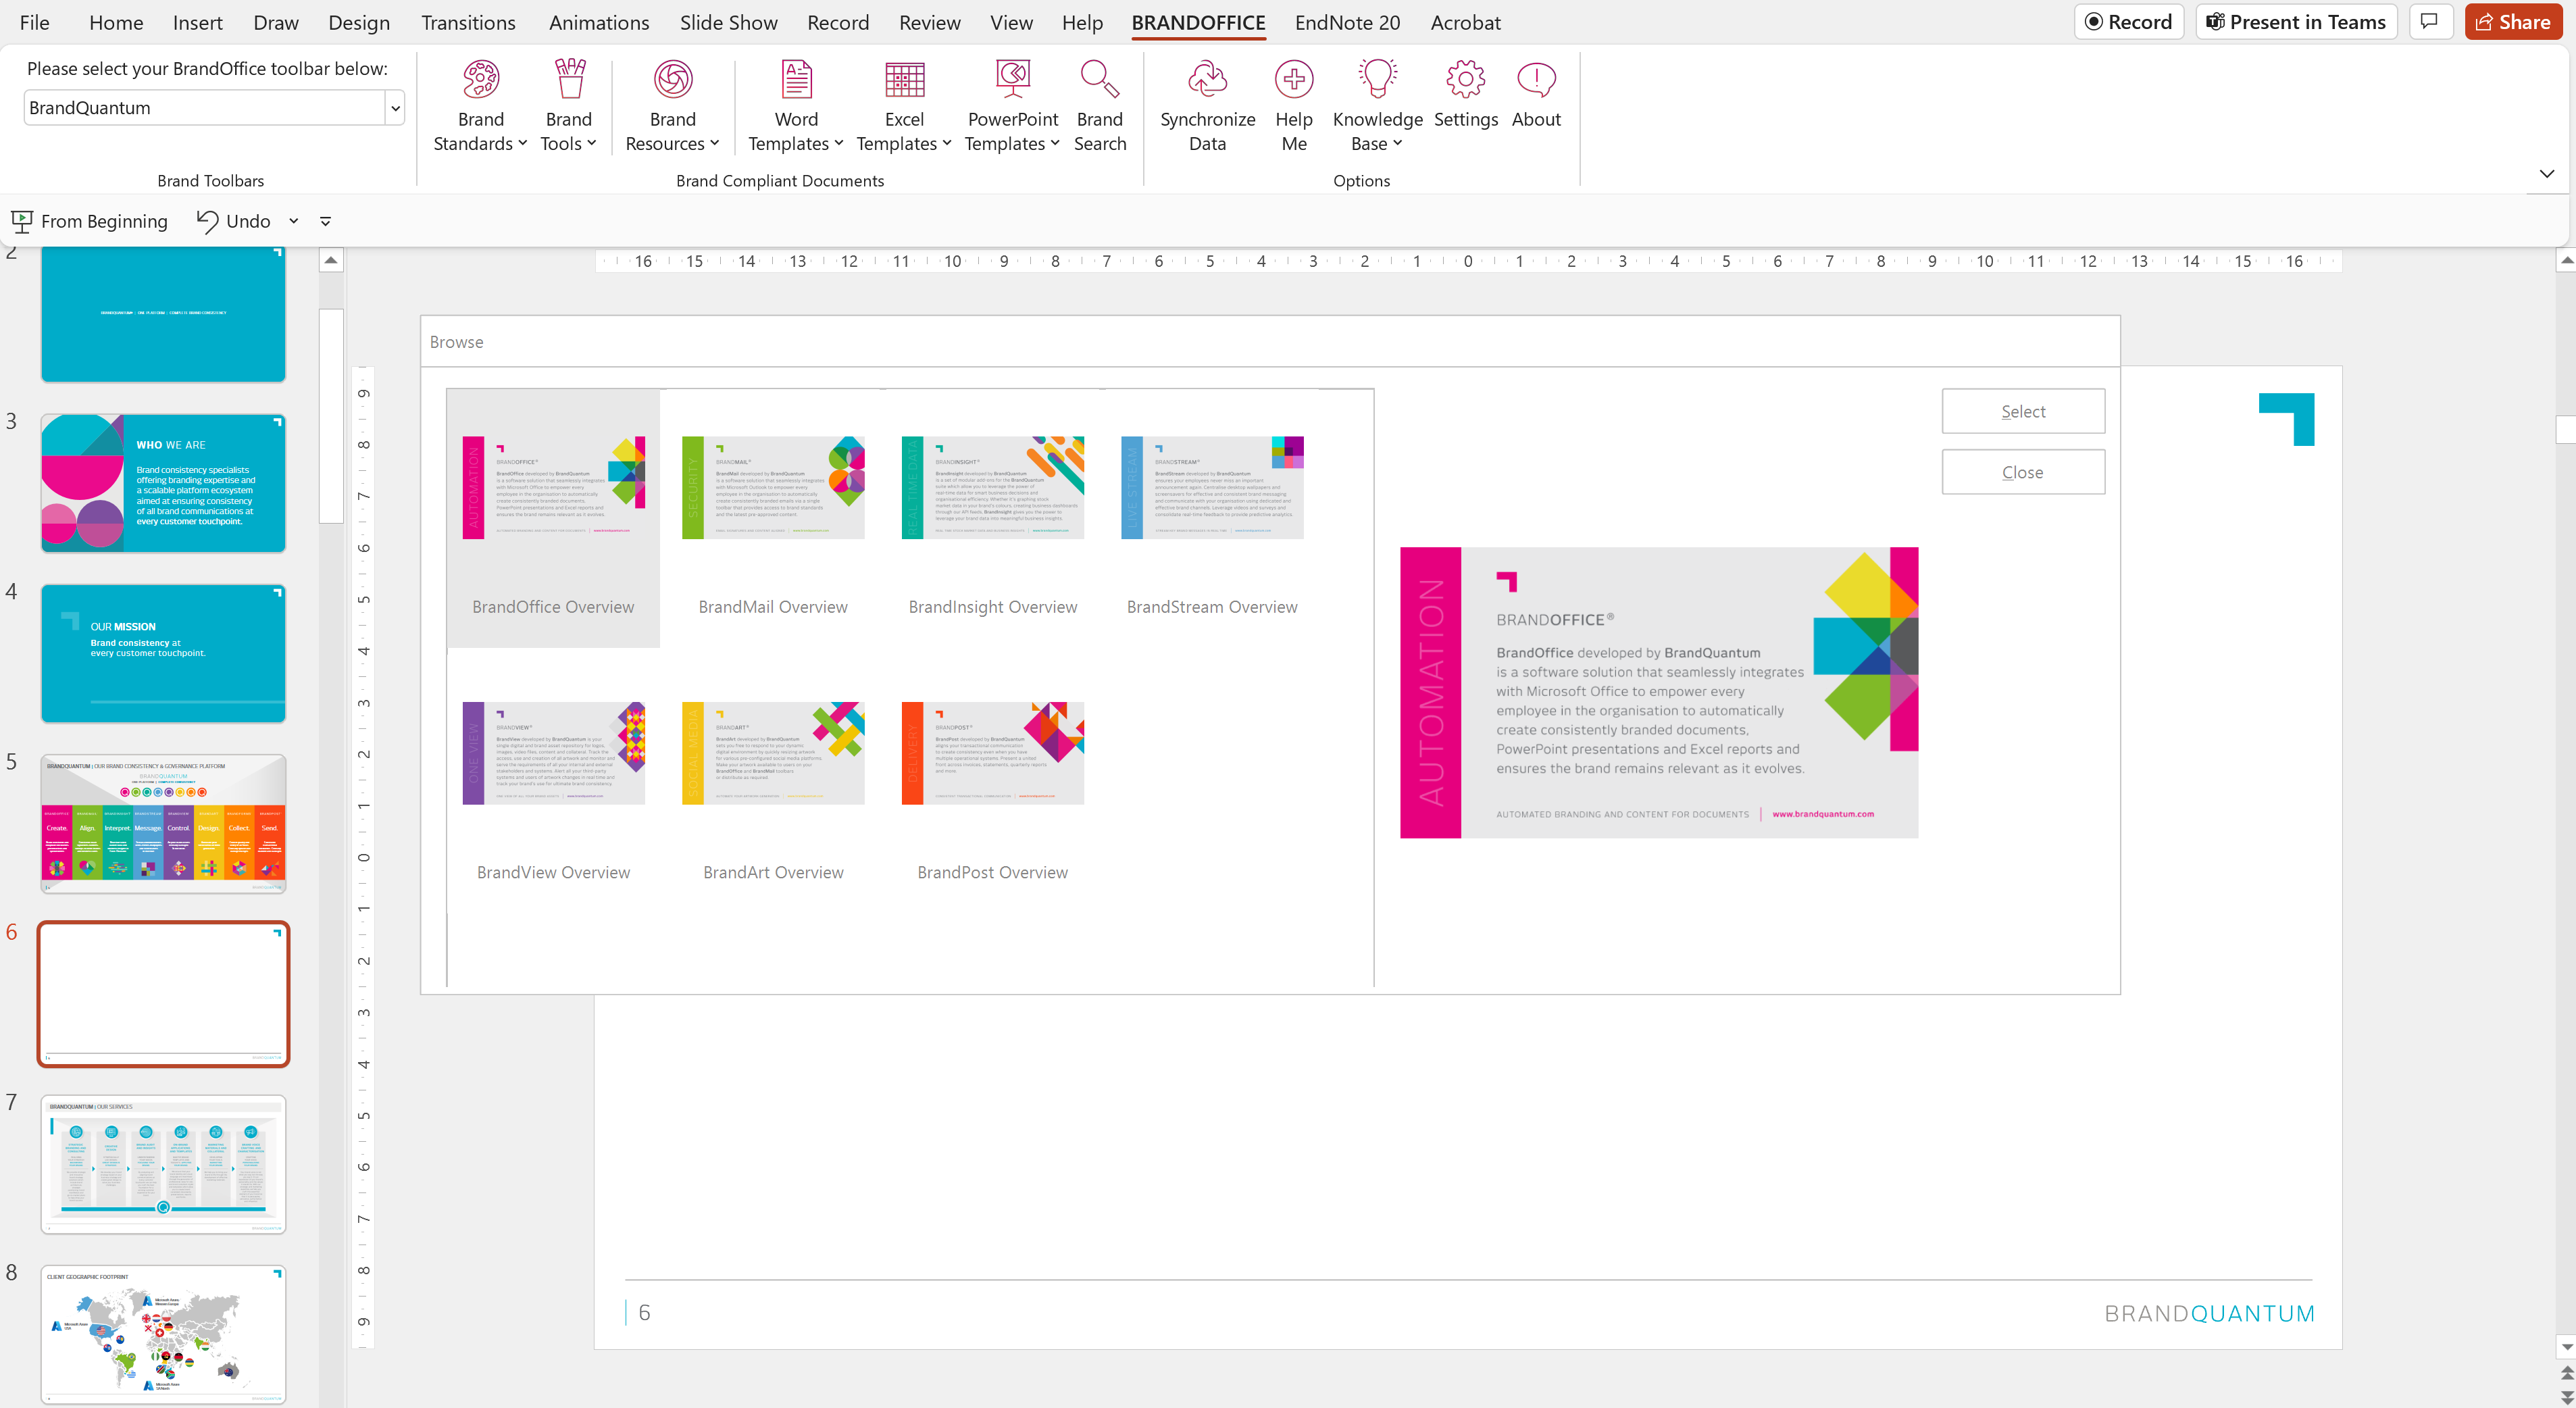Click slide panel scroll up arrow
The height and width of the screenshot is (1408, 2576).
[331, 260]
